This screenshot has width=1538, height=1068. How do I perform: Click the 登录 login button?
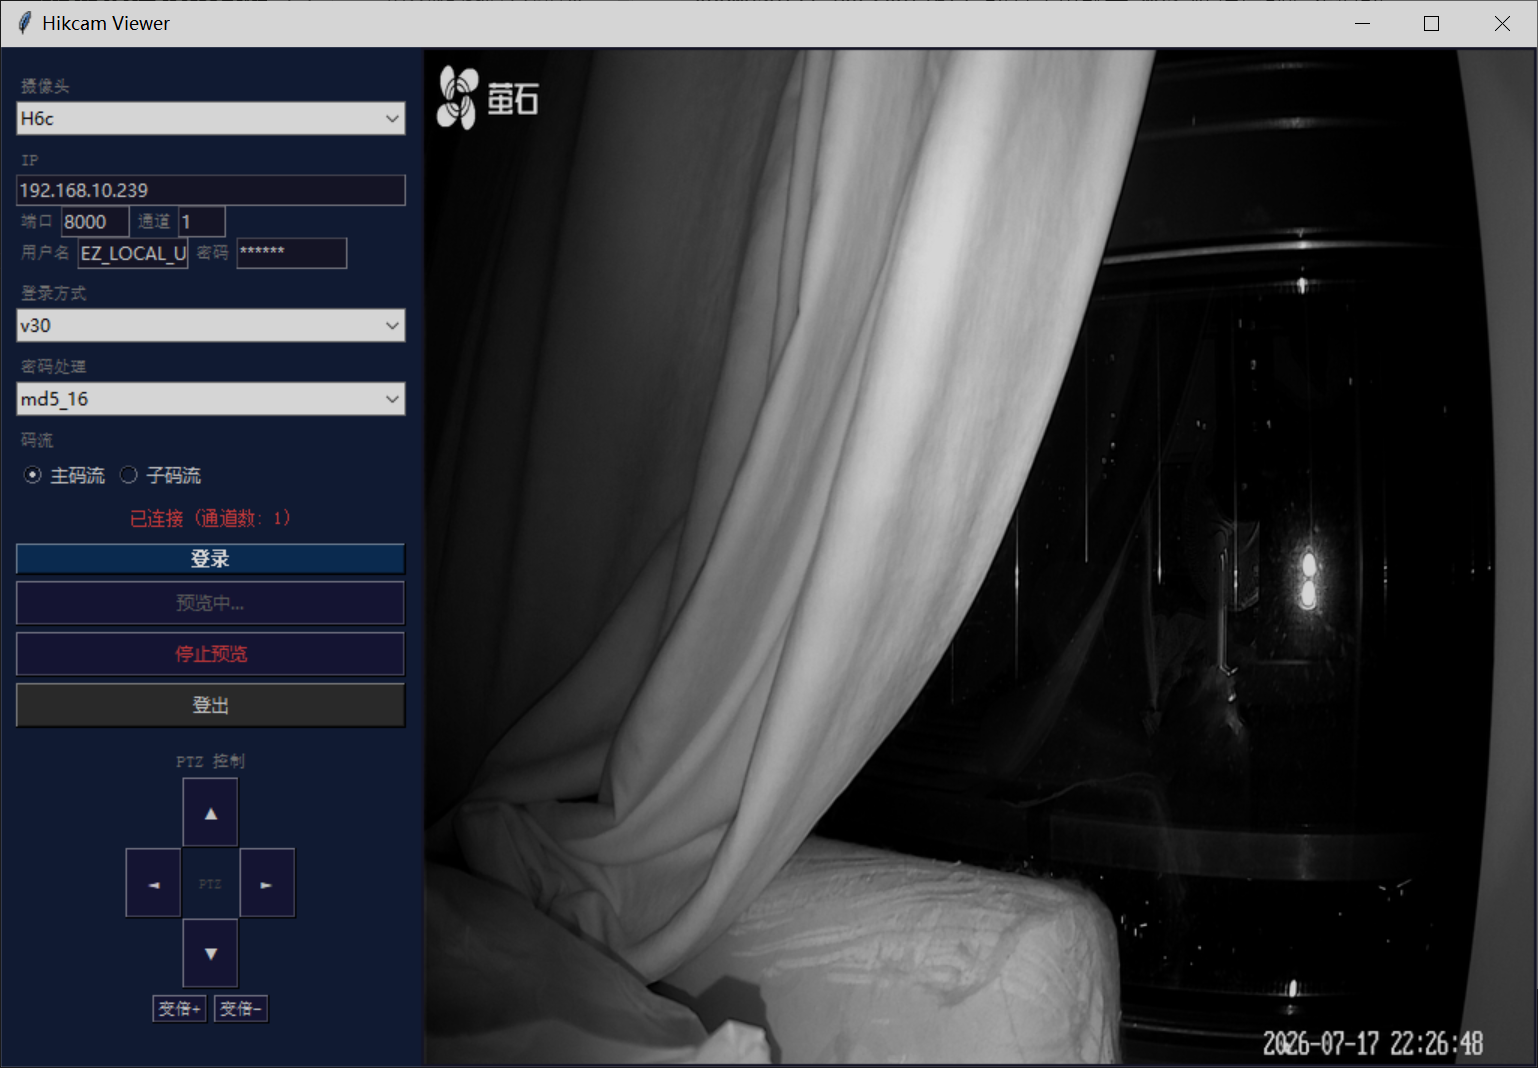tap(210, 559)
